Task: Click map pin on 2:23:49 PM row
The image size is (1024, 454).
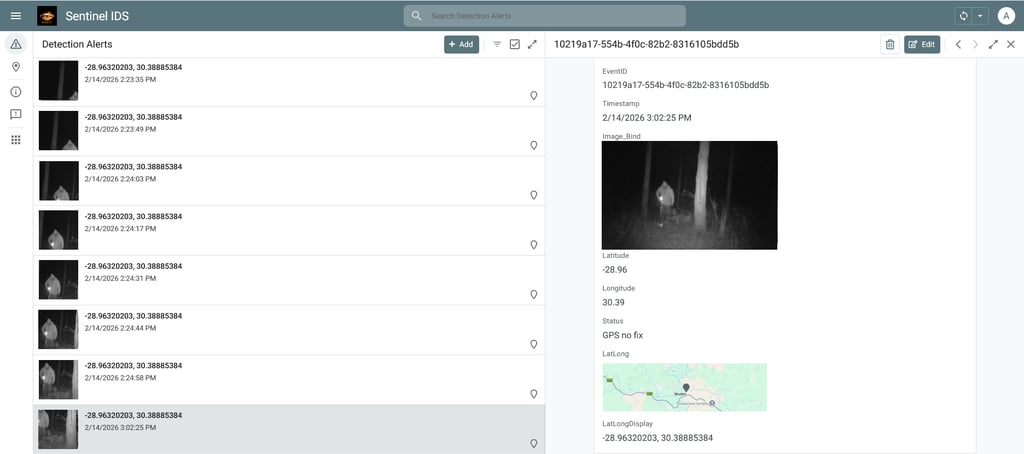Action: [x=534, y=145]
